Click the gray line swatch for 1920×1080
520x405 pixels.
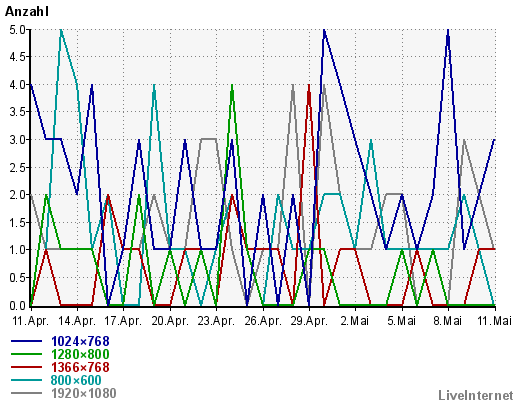(x=27, y=393)
